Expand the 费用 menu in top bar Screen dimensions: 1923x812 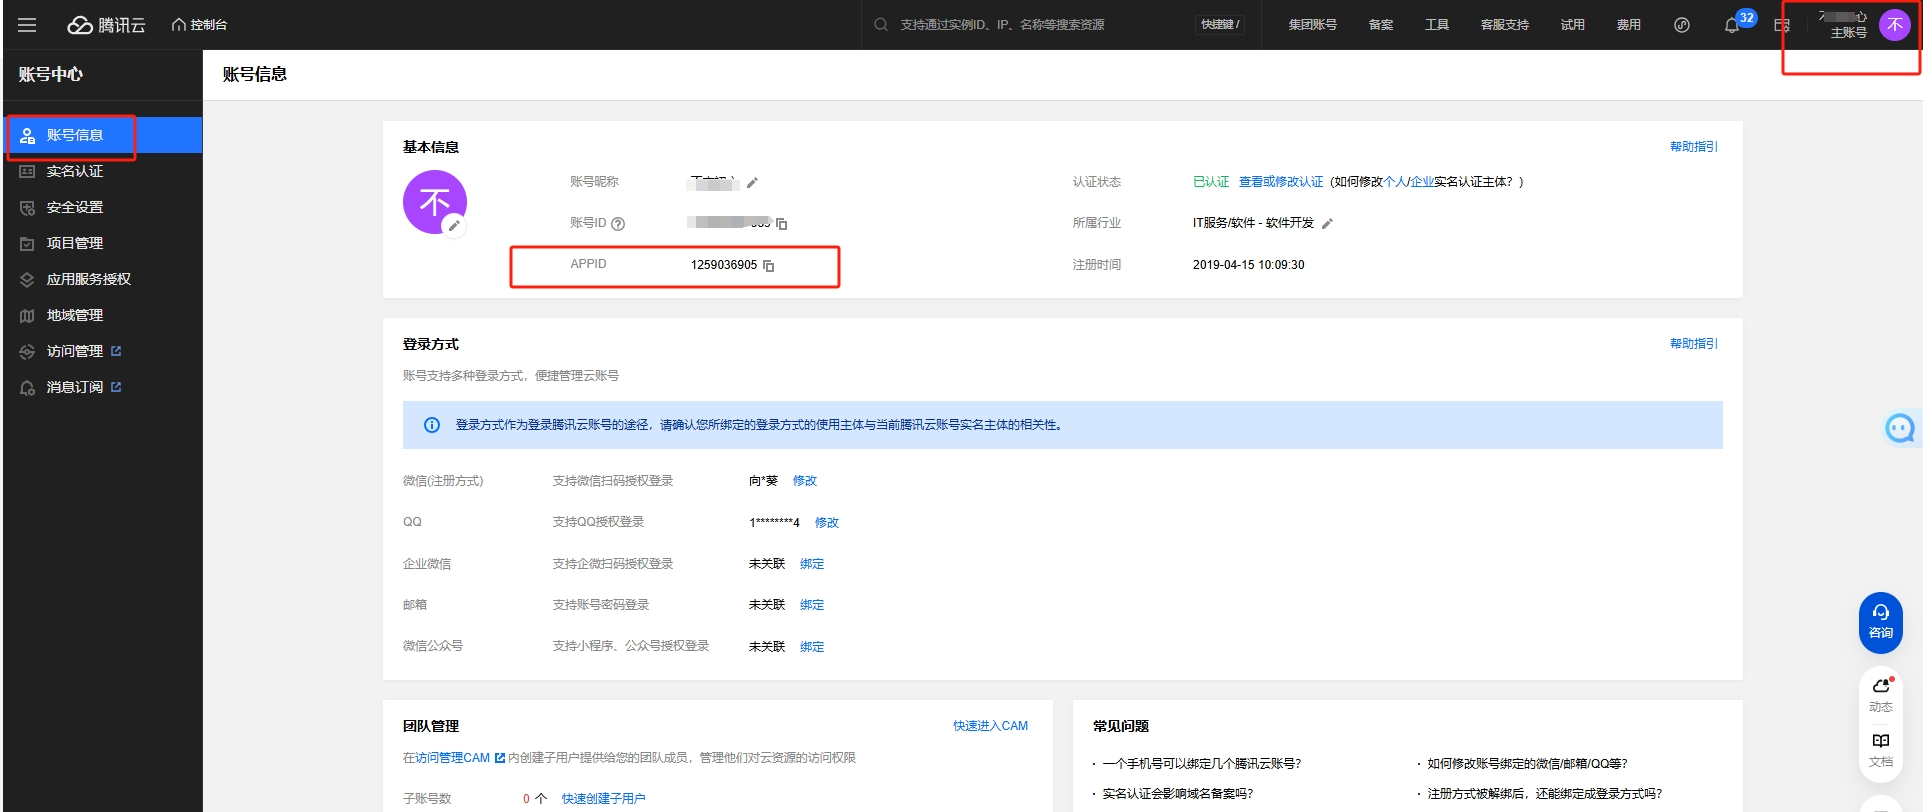tap(1628, 25)
